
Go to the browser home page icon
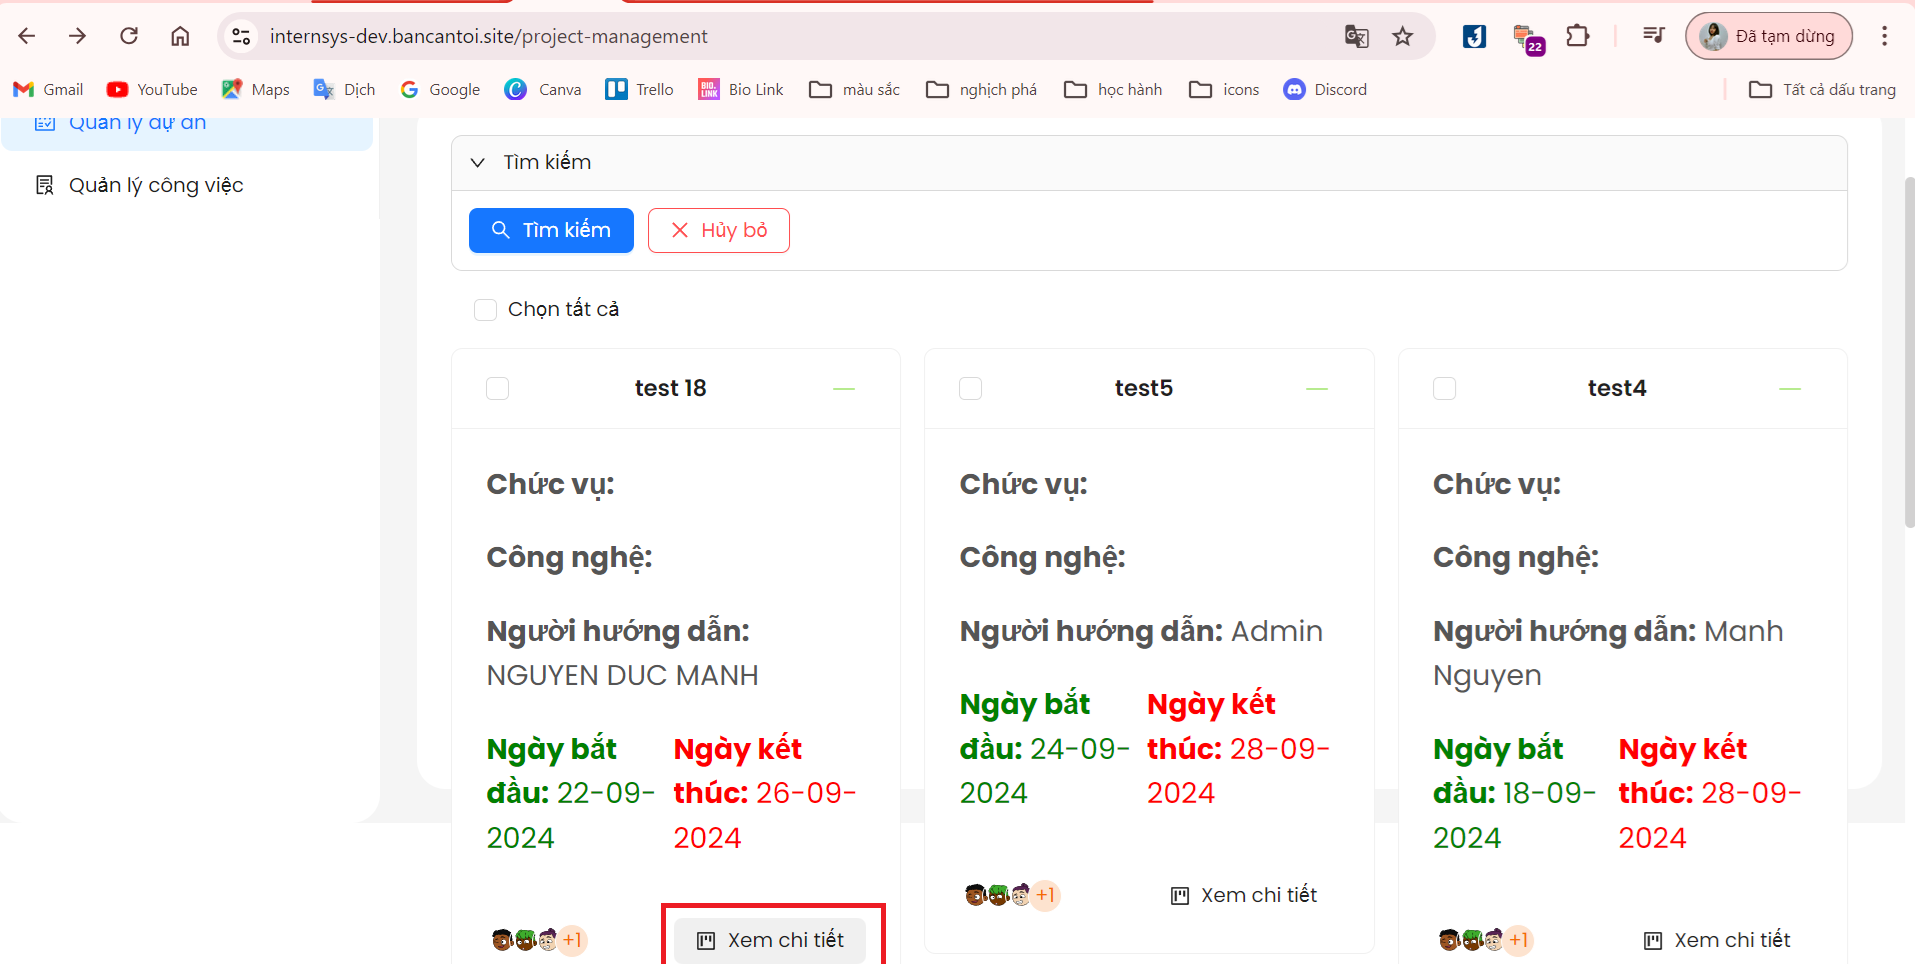pos(180,36)
